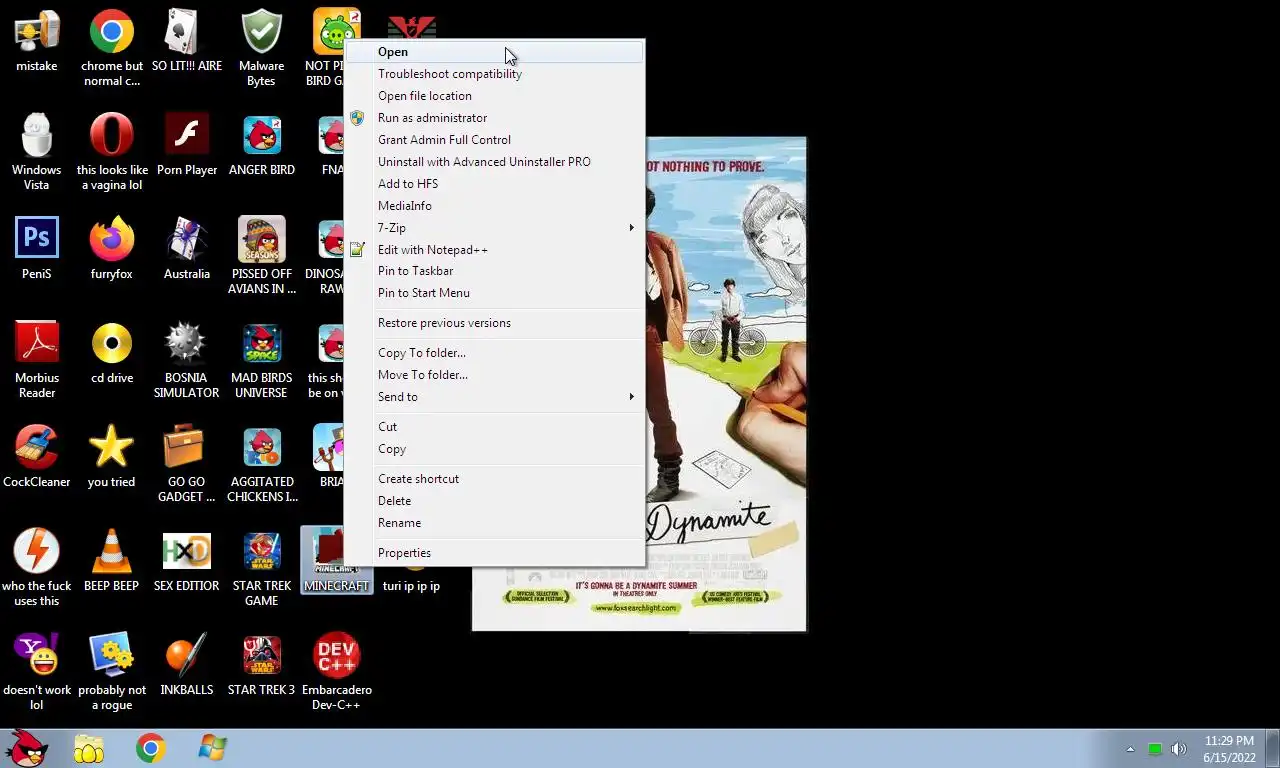Expand the 7-Zip submenu
1280x768 pixels.
click(x=494, y=228)
